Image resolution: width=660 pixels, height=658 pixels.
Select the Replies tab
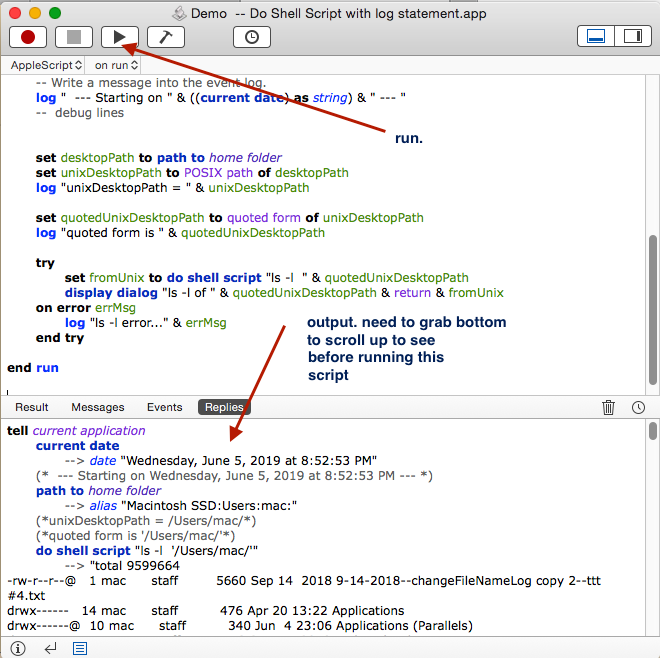[224, 407]
